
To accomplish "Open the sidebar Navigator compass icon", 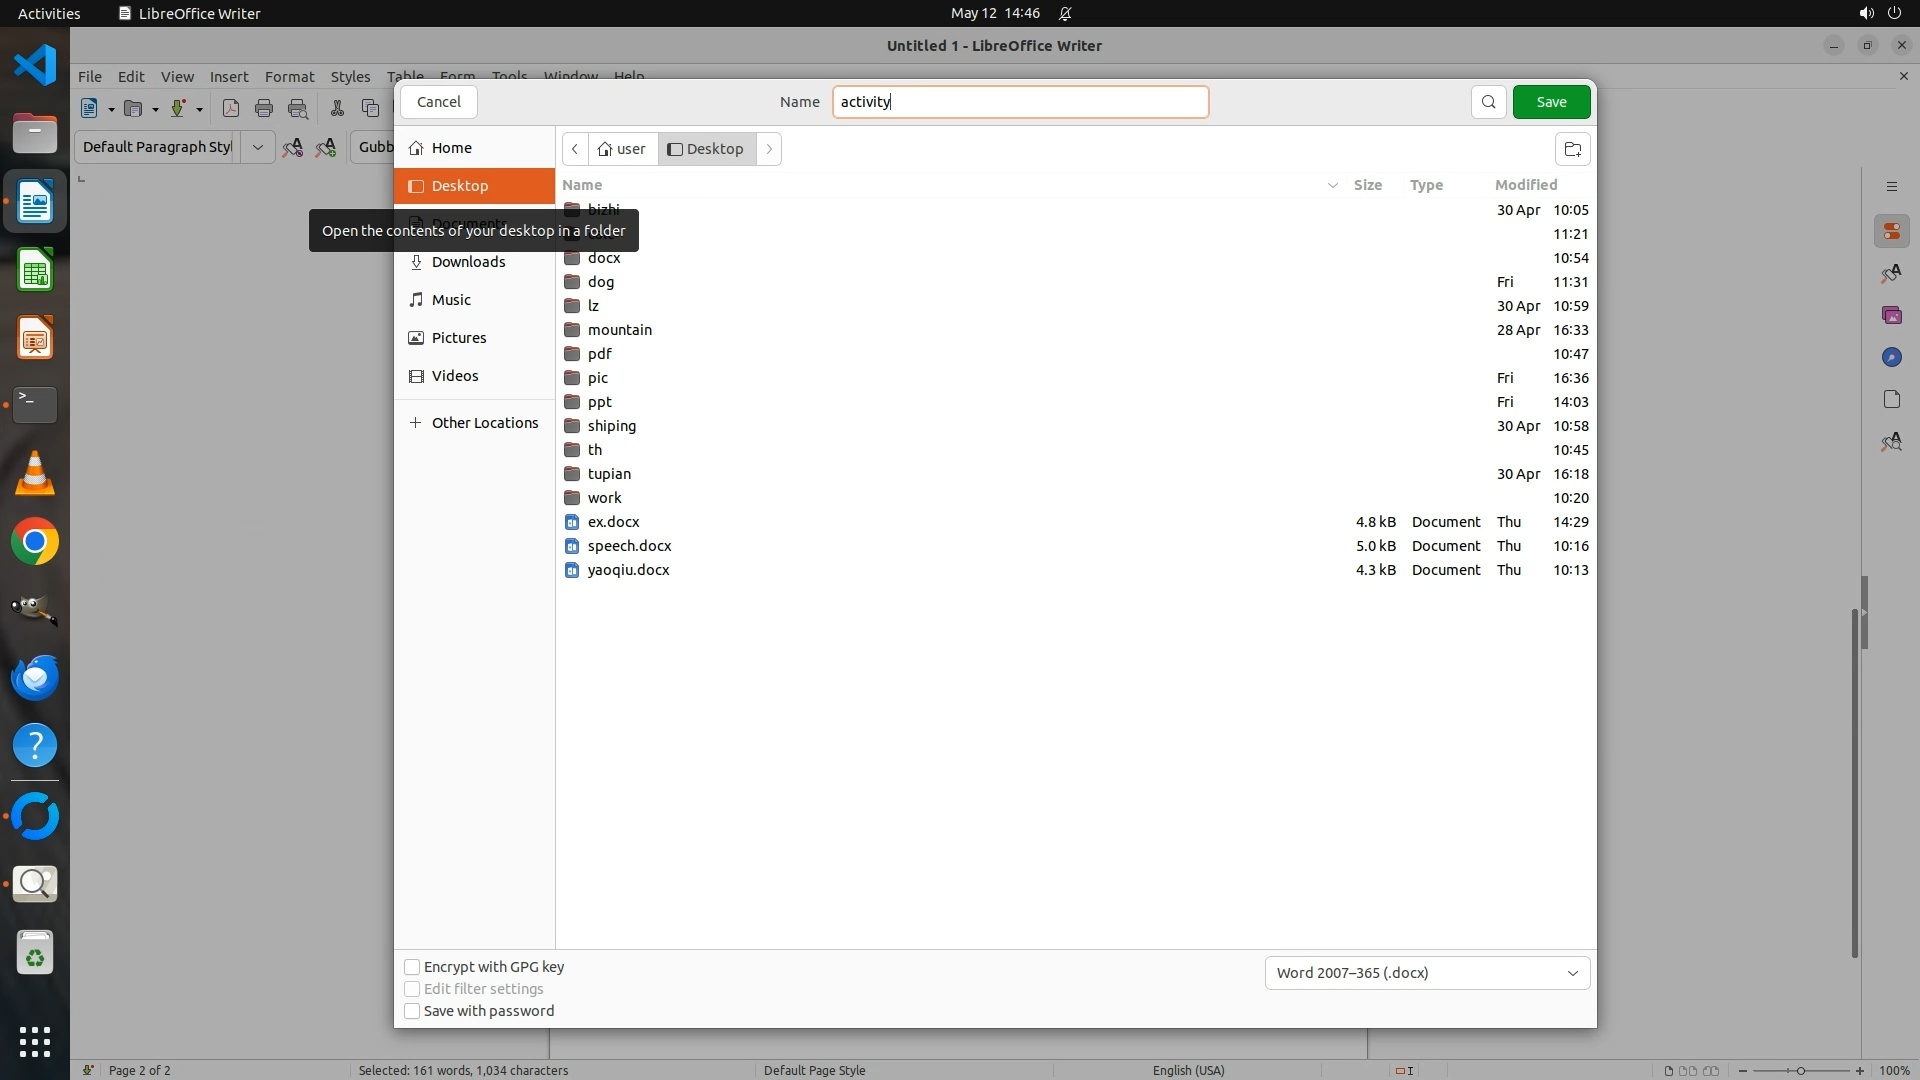I will pos(1891,357).
